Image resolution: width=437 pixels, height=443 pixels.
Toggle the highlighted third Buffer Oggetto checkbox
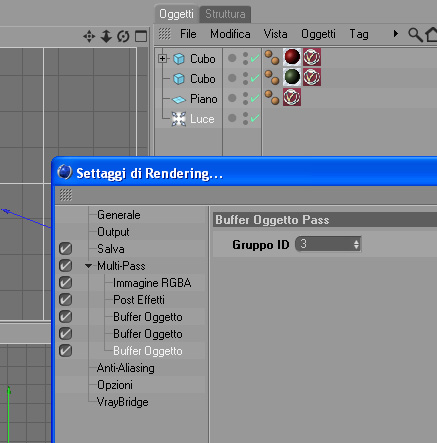[x=65, y=351]
